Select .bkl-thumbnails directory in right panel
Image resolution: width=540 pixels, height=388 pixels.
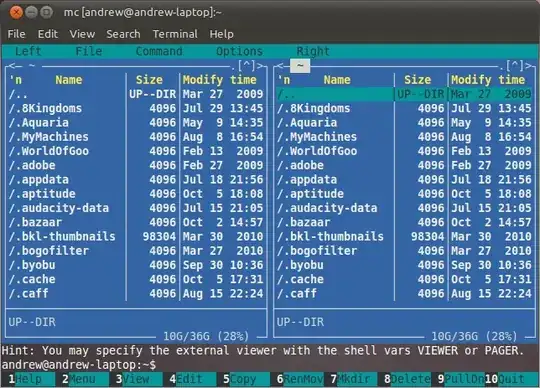tap(404, 236)
